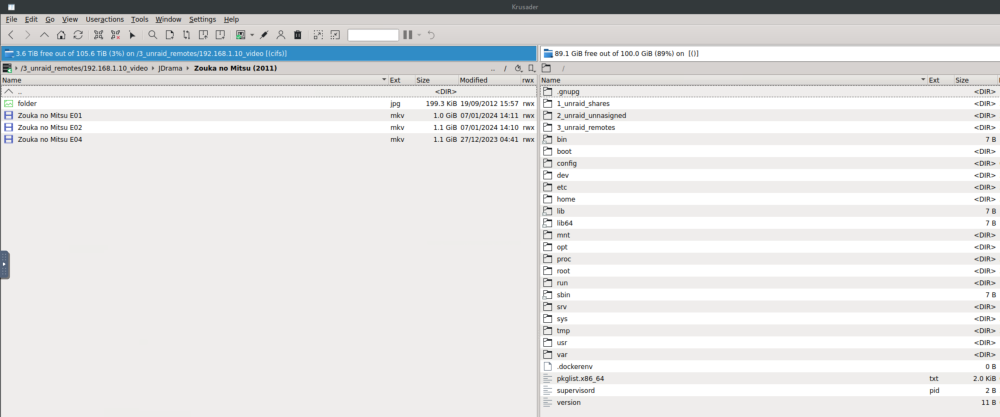Click the black arrow pointer toolbar icon
The image size is (1000, 417).
click(132, 35)
